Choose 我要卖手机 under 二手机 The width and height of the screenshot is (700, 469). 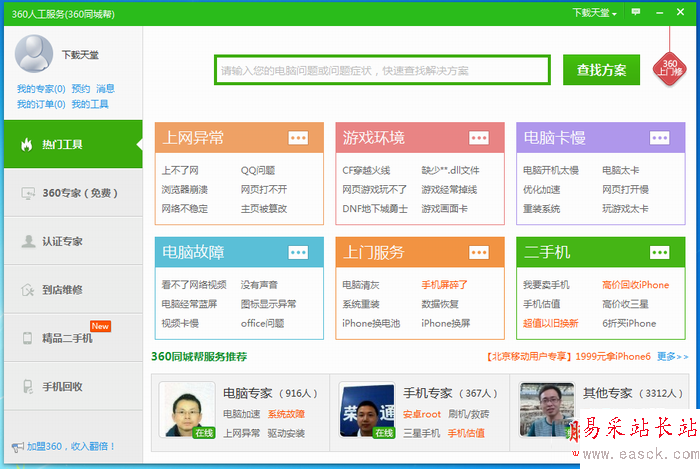(546, 285)
